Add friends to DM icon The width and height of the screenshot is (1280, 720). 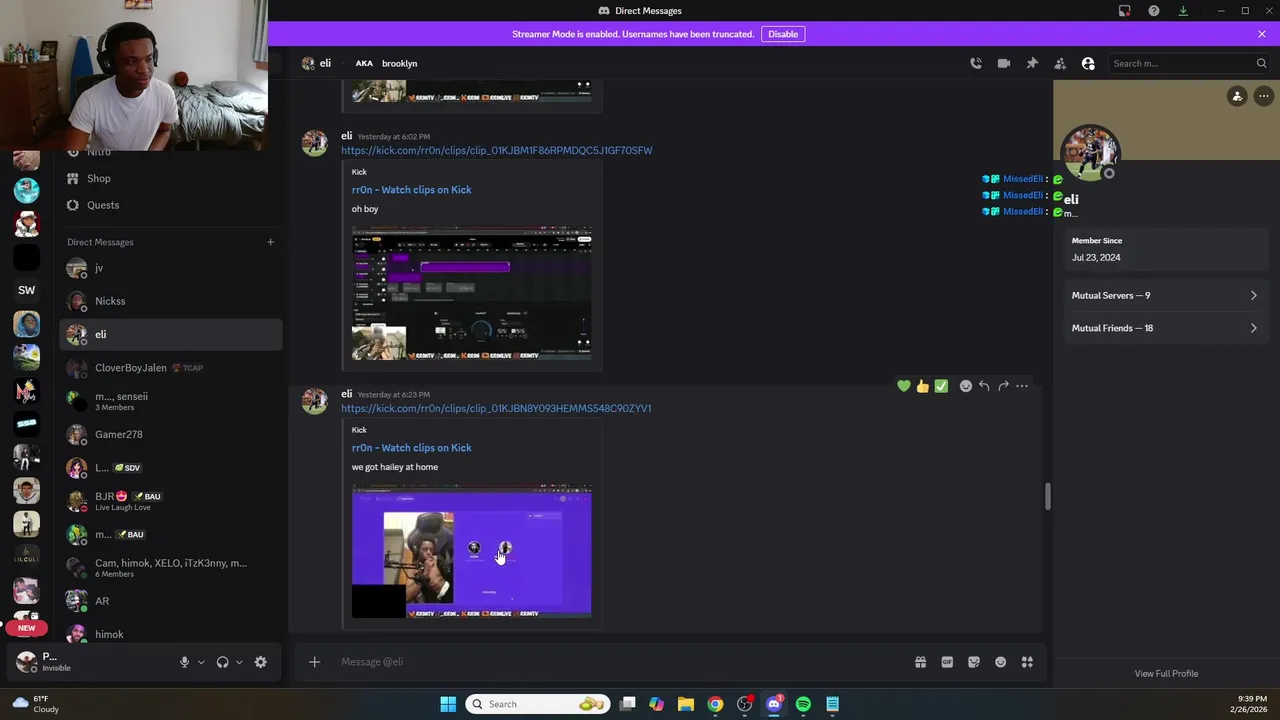tap(1060, 63)
